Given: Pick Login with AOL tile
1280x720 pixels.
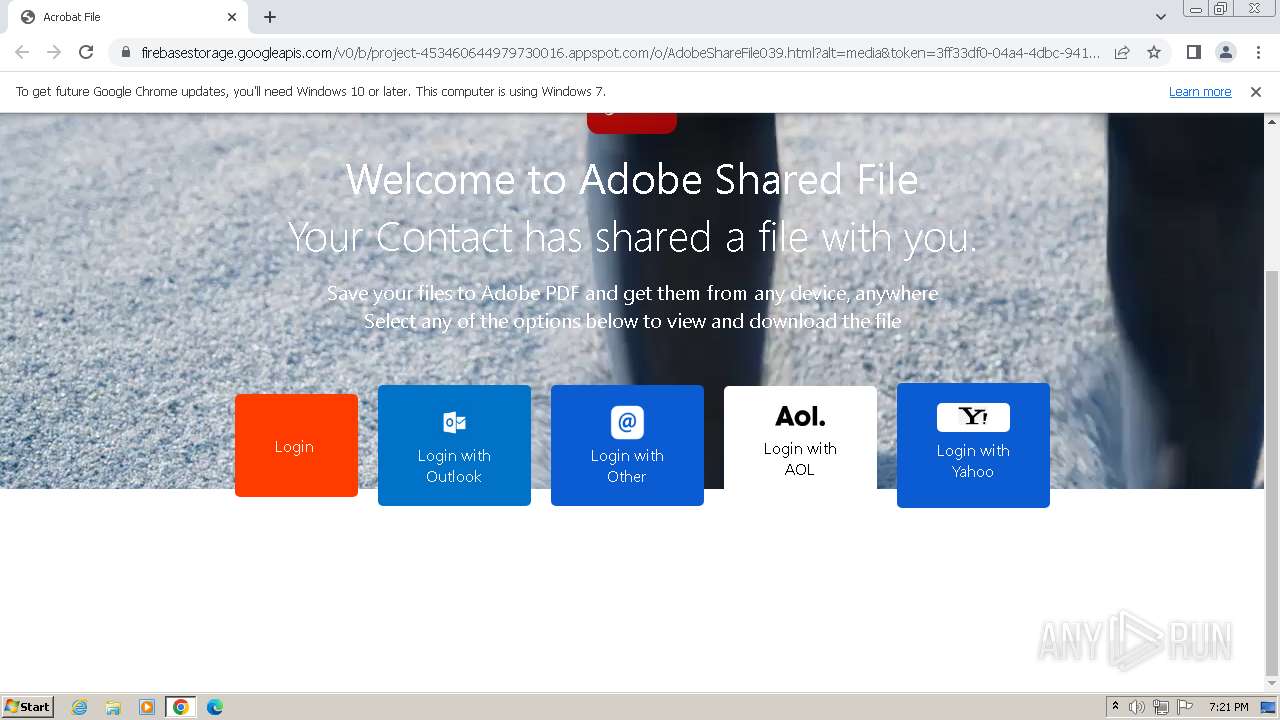Looking at the screenshot, I should pos(800,440).
